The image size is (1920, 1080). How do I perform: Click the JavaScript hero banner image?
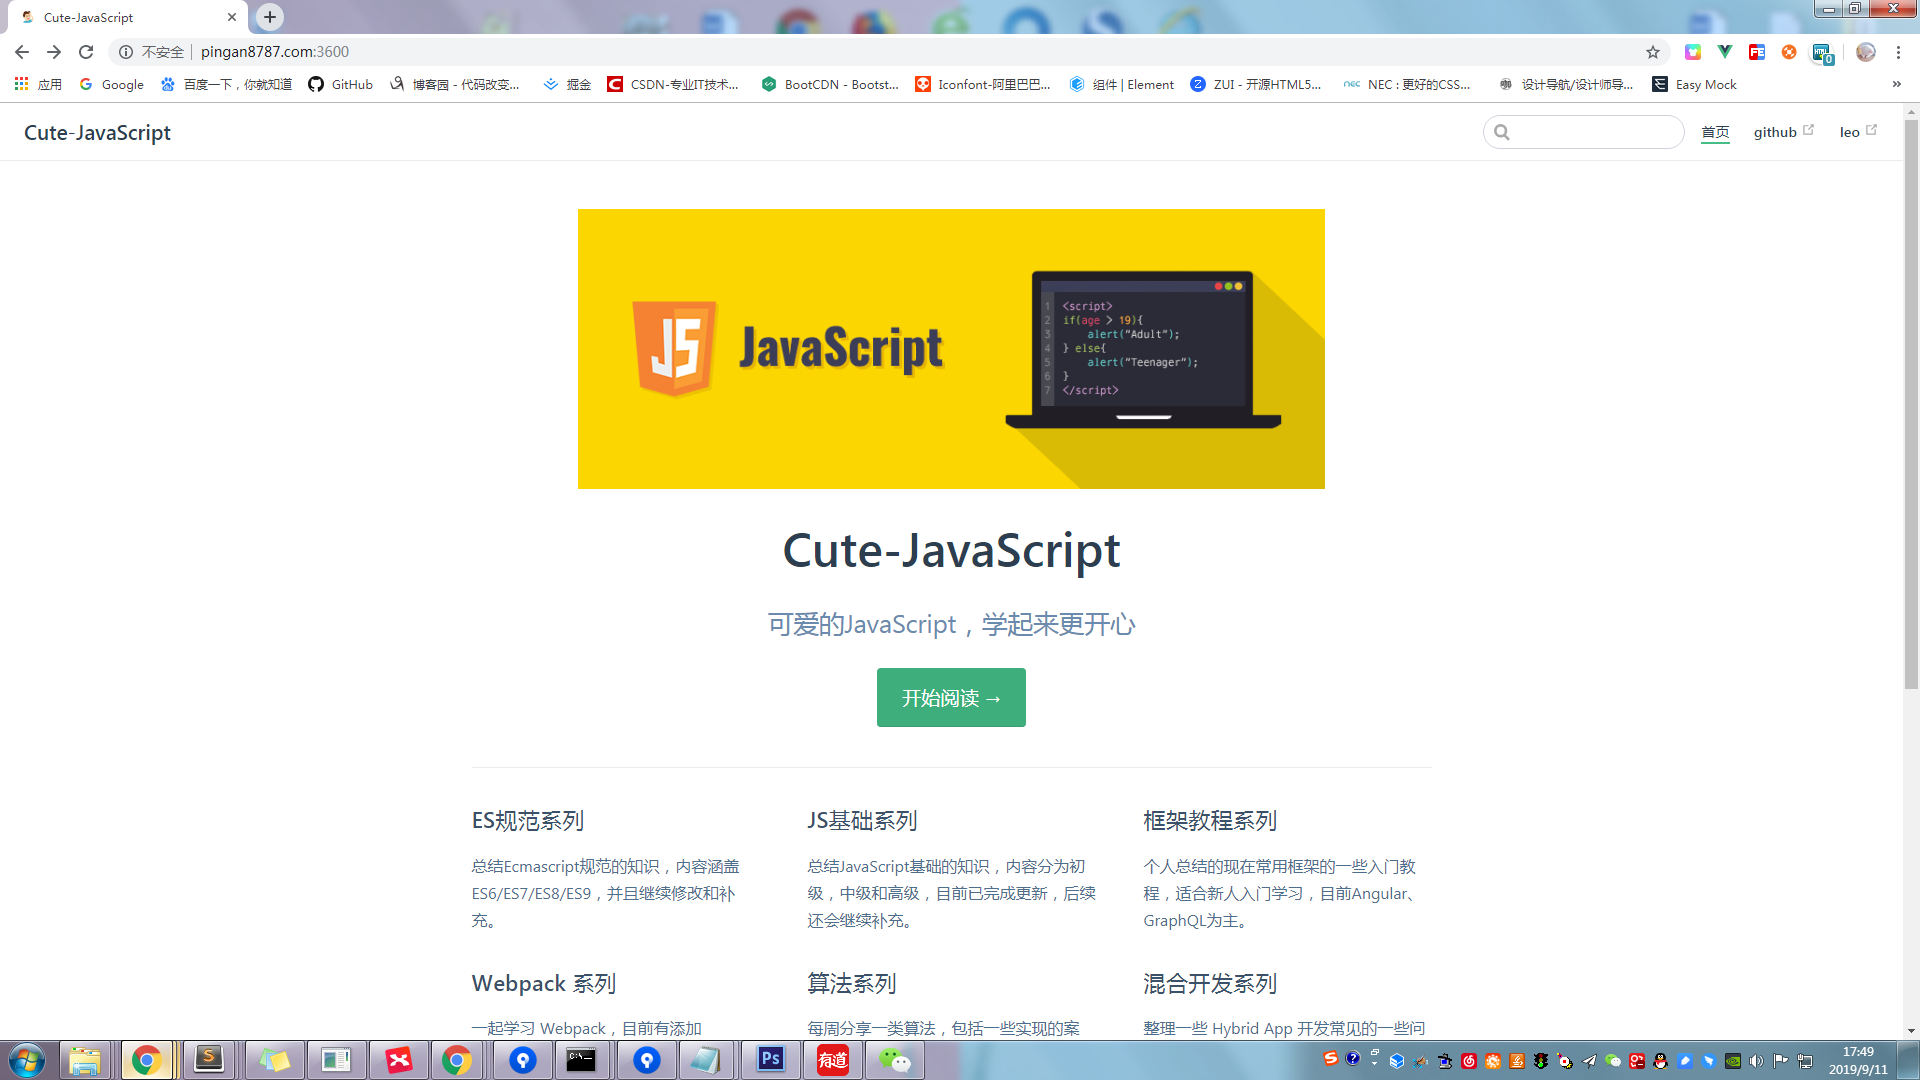coord(951,349)
